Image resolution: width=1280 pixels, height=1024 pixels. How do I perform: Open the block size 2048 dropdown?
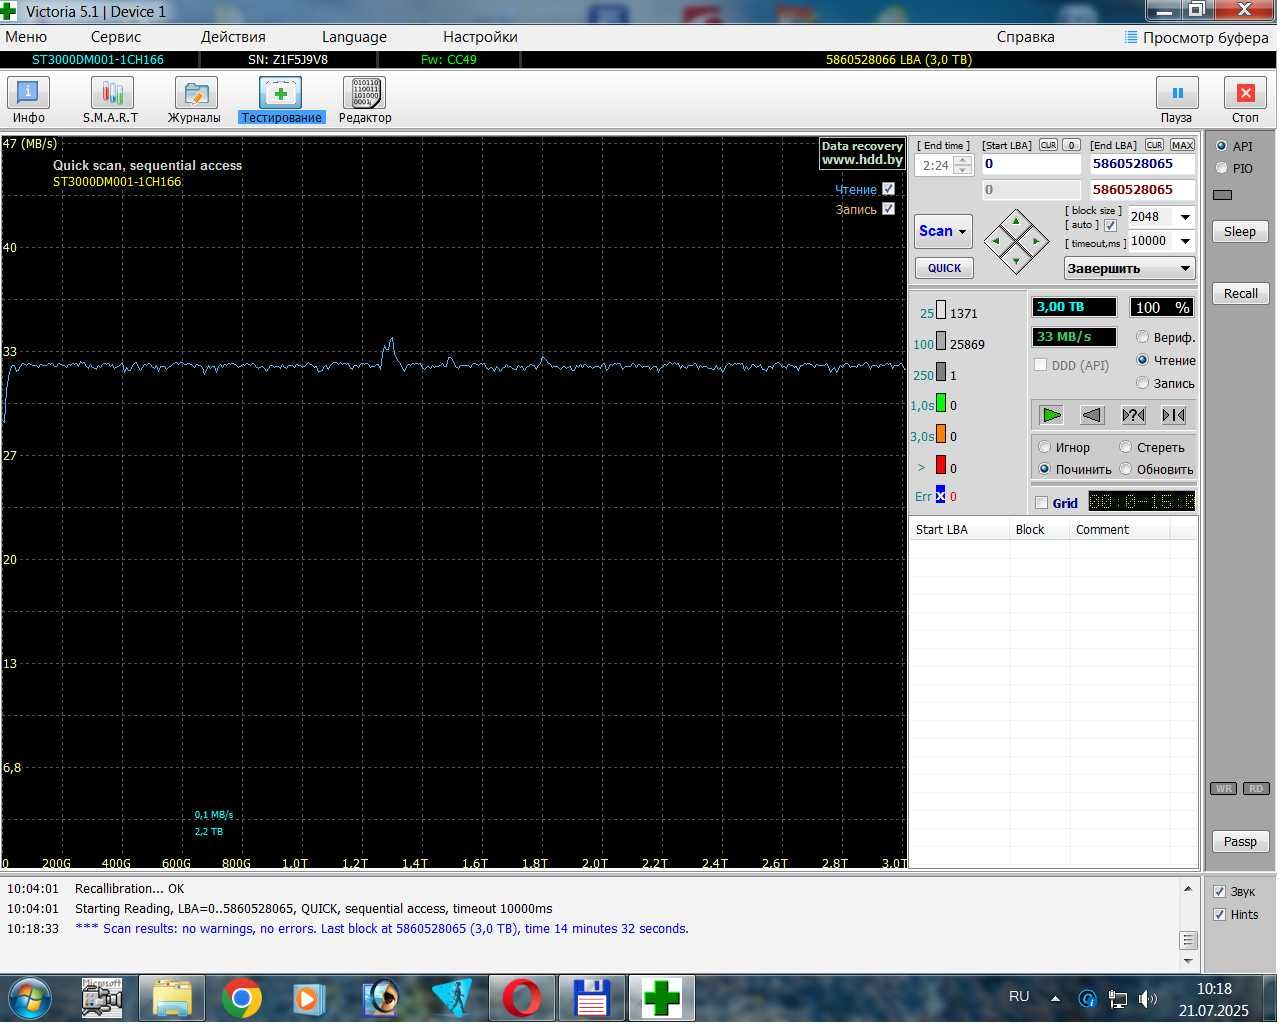pyautogui.click(x=1185, y=217)
